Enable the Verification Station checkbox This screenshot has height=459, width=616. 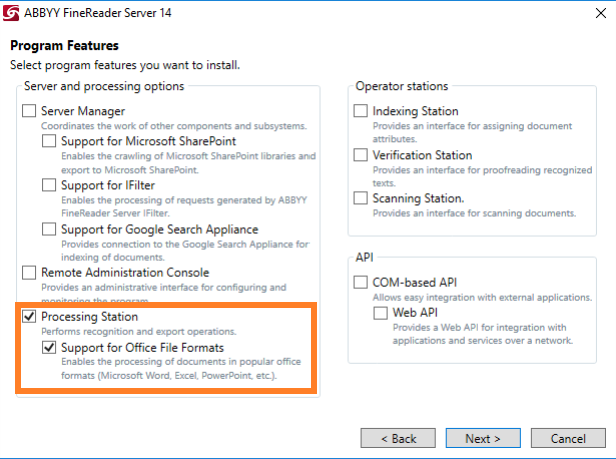point(361,155)
